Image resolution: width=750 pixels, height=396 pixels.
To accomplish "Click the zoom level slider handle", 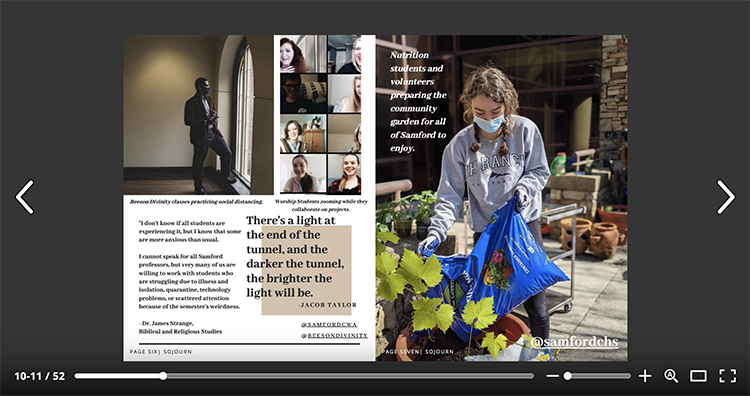I will [567, 376].
